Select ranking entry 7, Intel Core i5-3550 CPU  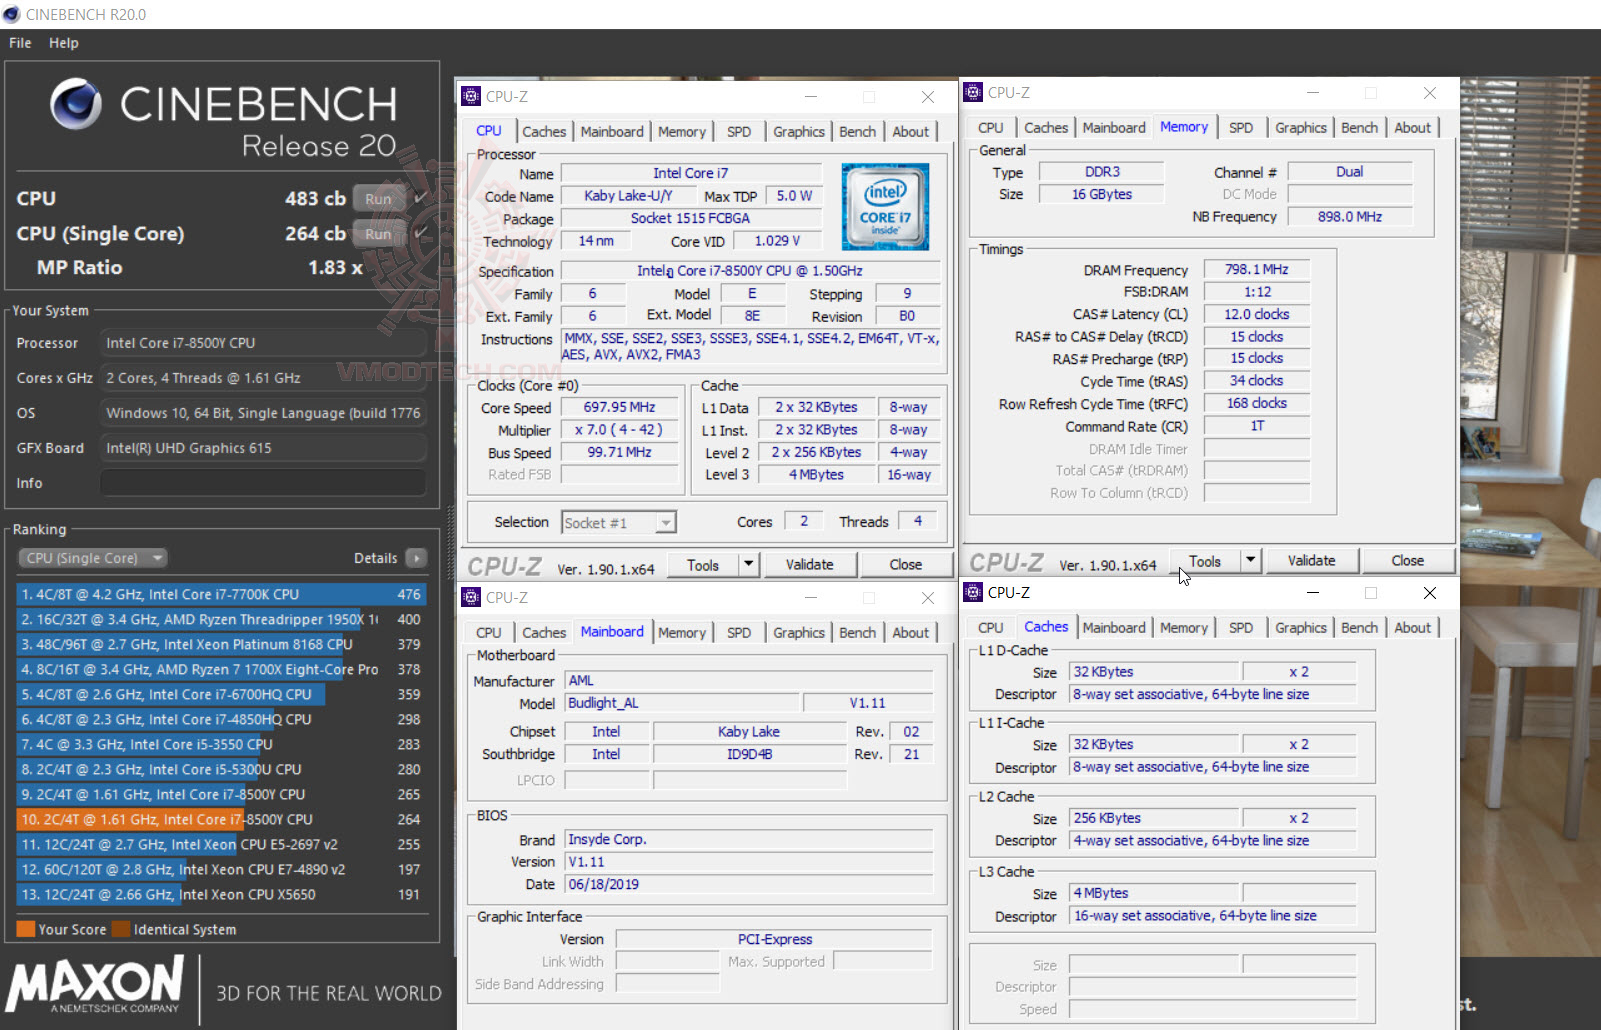coord(221,744)
